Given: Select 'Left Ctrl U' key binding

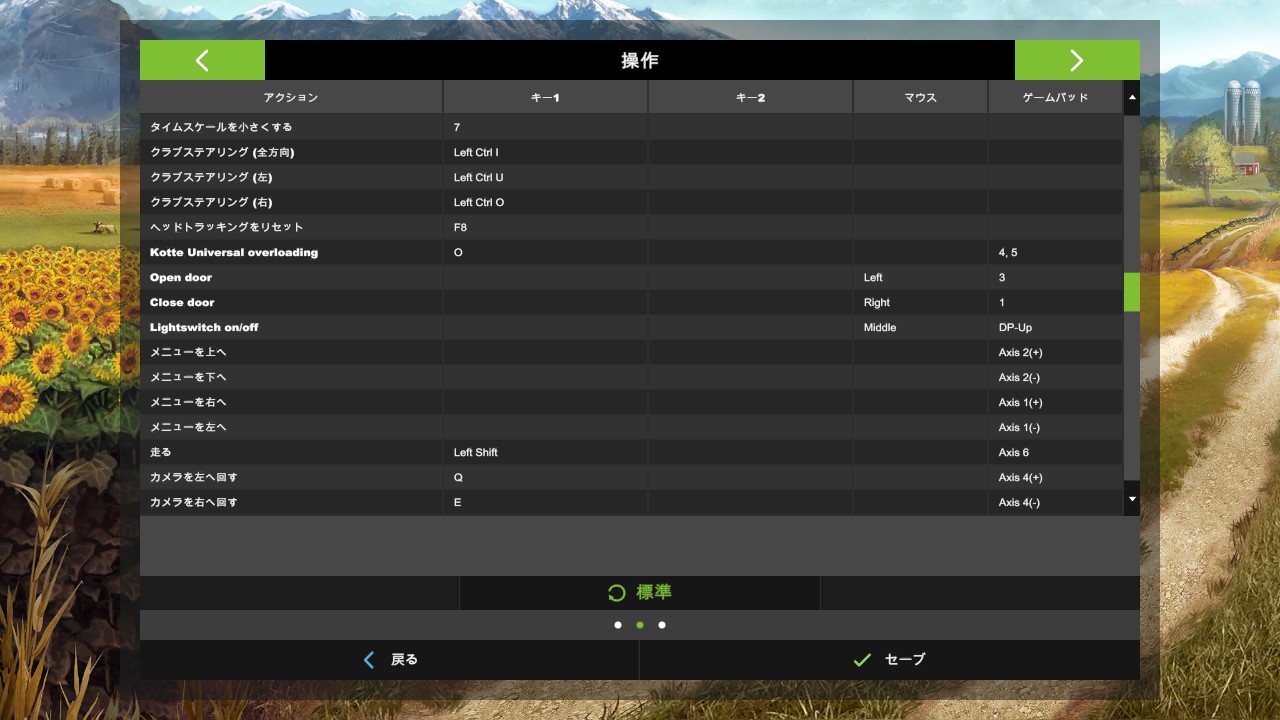Looking at the screenshot, I should (x=545, y=177).
